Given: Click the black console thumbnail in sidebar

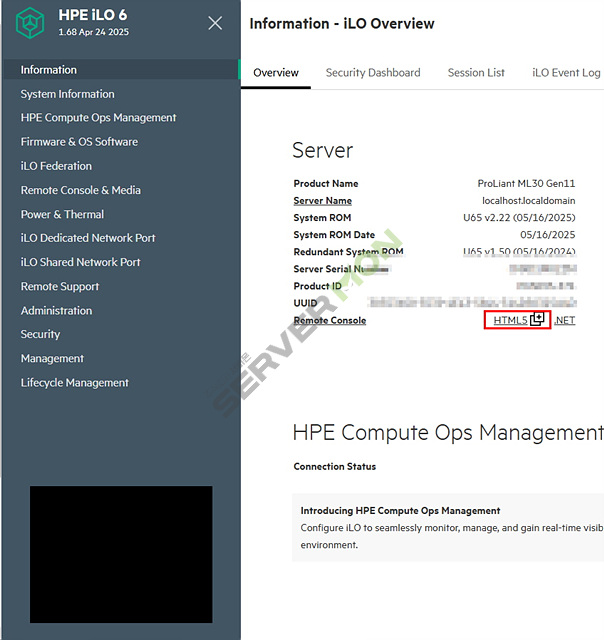Looking at the screenshot, I should pos(121,554).
